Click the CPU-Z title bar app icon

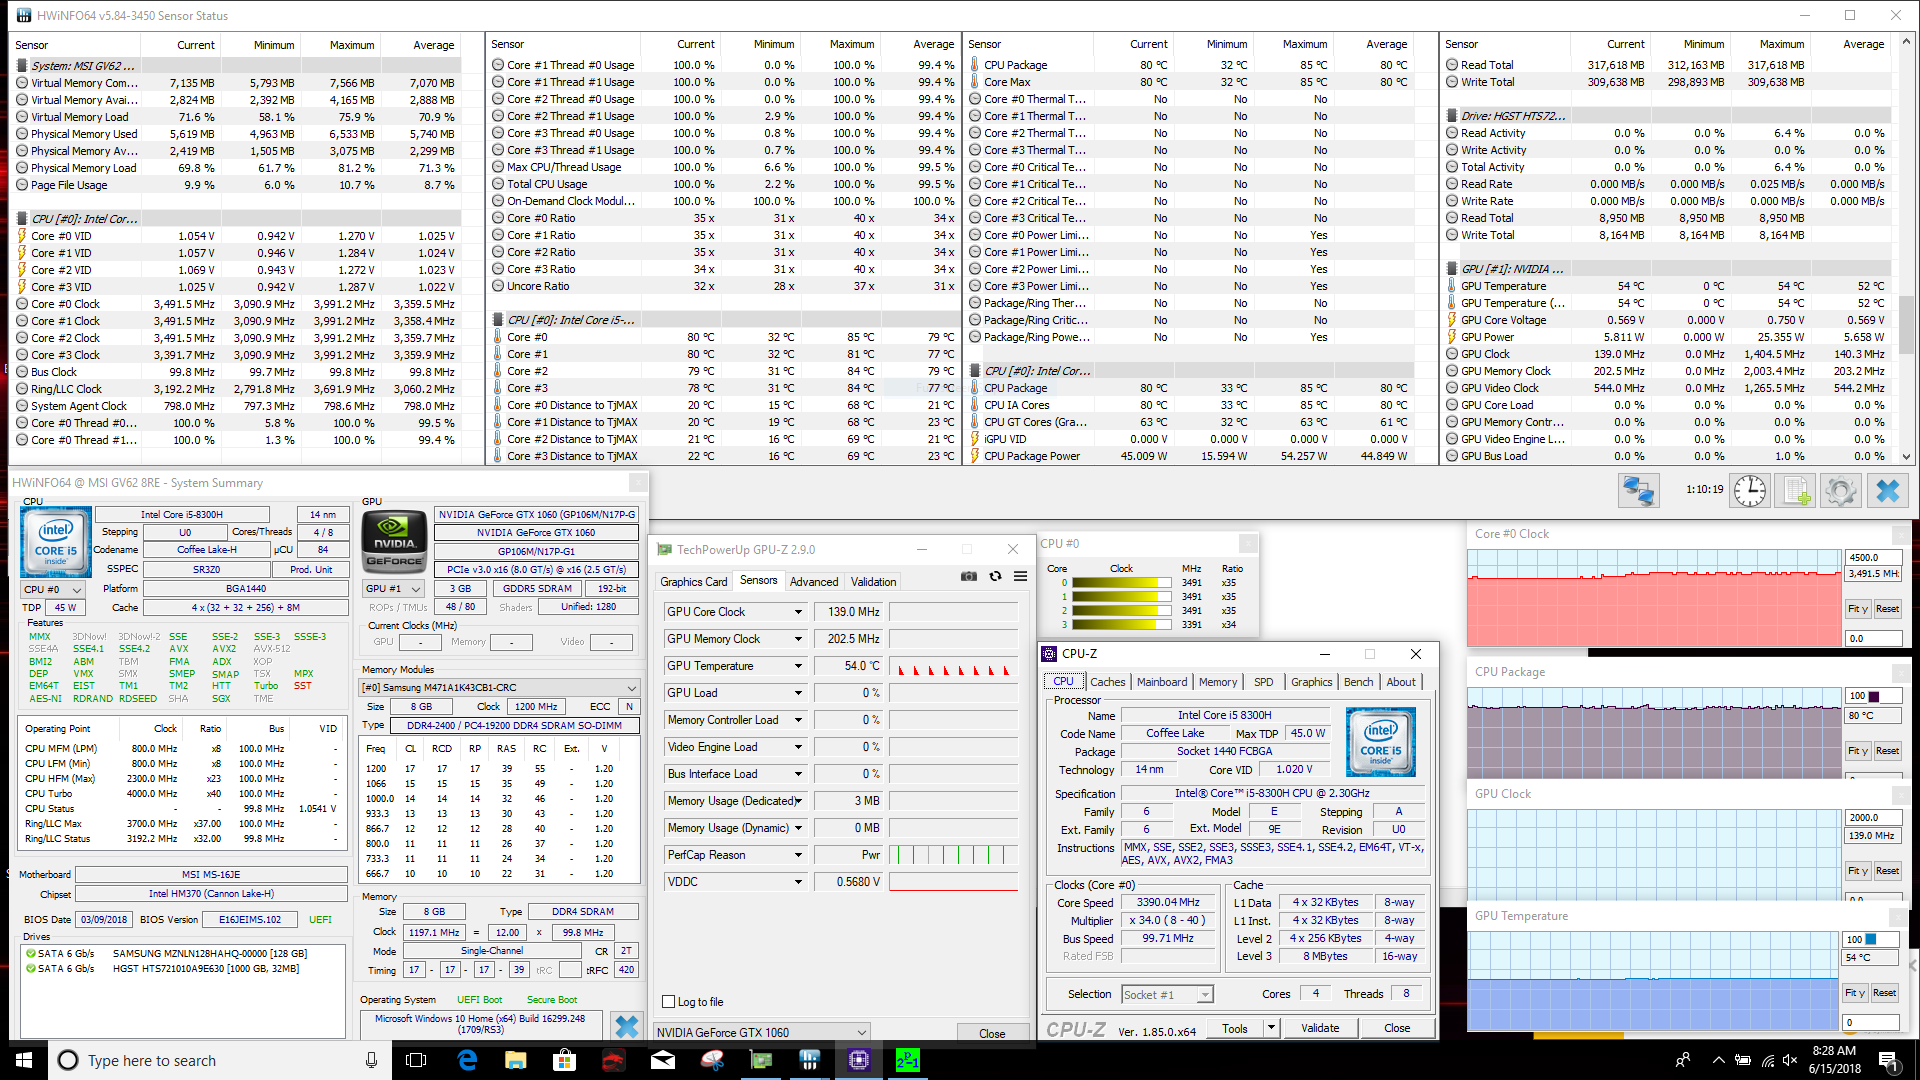pyautogui.click(x=1049, y=654)
